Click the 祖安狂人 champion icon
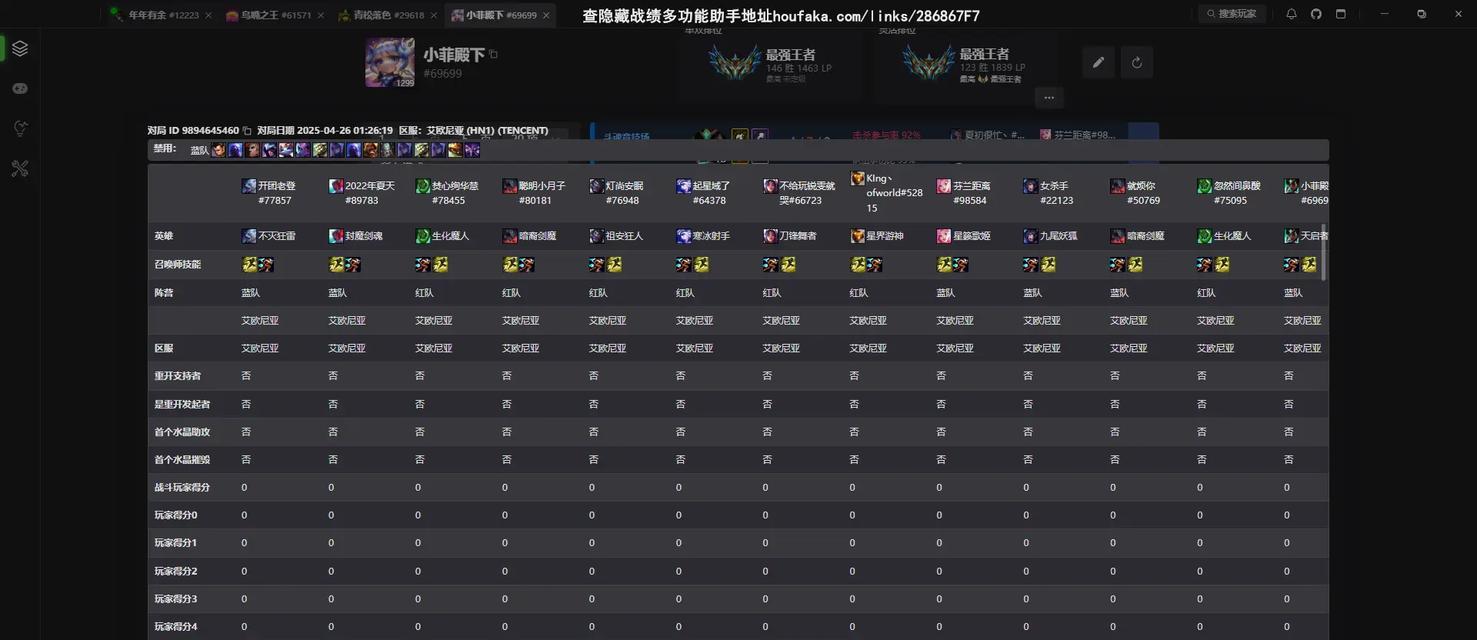The height and width of the screenshot is (640, 1477). pos(597,236)
